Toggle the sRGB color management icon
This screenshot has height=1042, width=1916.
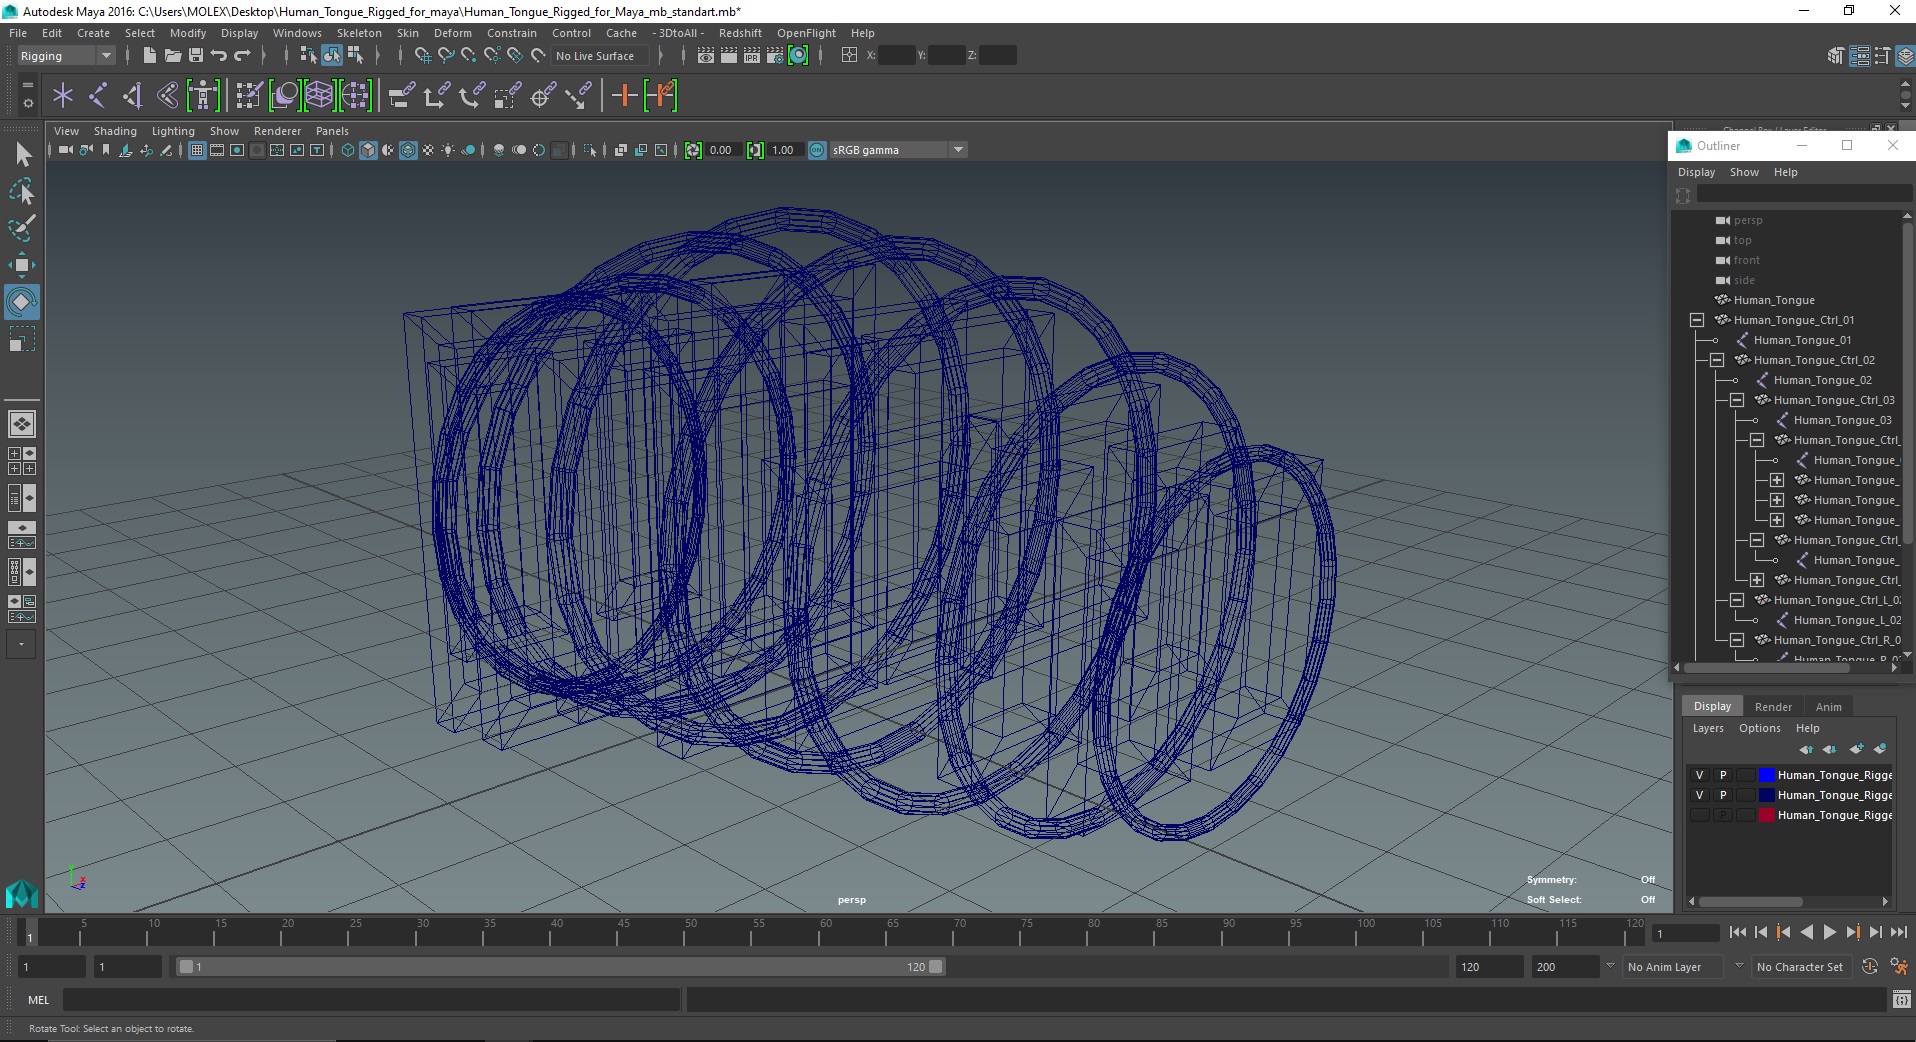[x=817, y=150]
